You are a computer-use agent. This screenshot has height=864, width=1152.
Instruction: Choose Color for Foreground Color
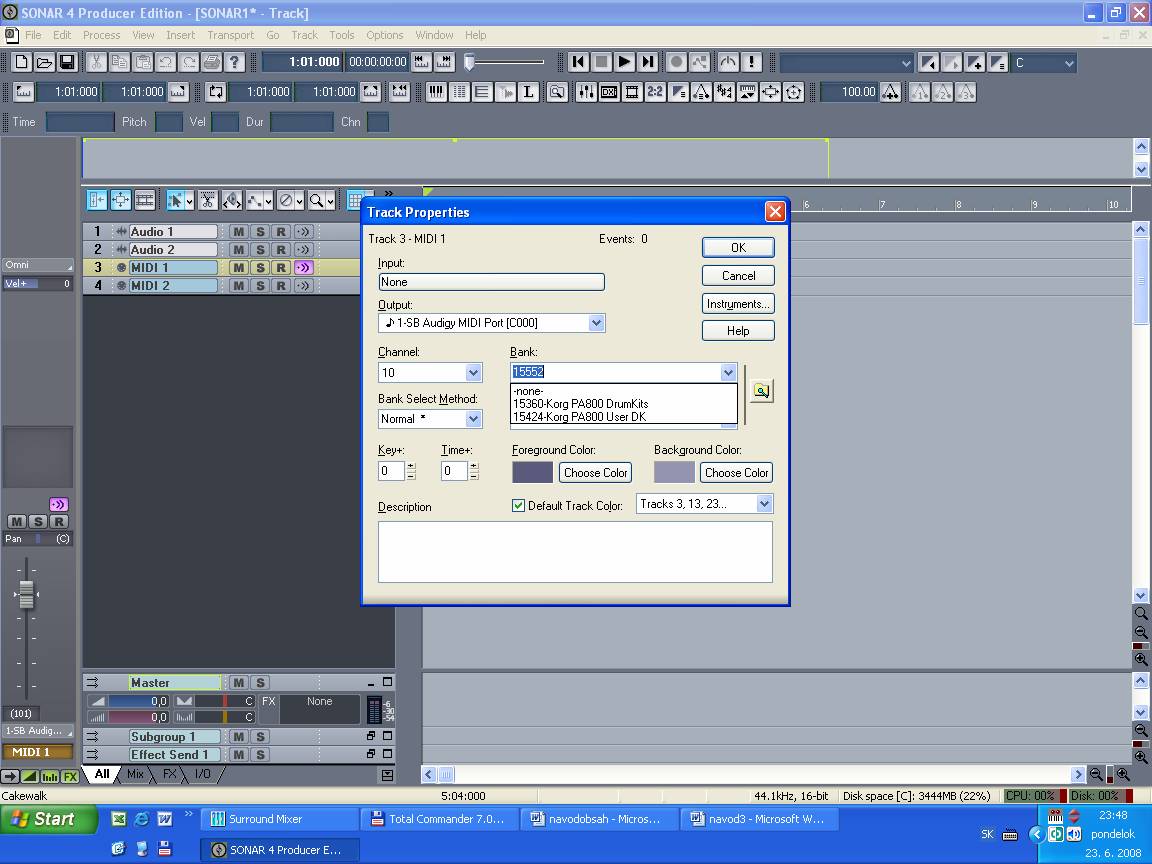click(x=595, y=472)
